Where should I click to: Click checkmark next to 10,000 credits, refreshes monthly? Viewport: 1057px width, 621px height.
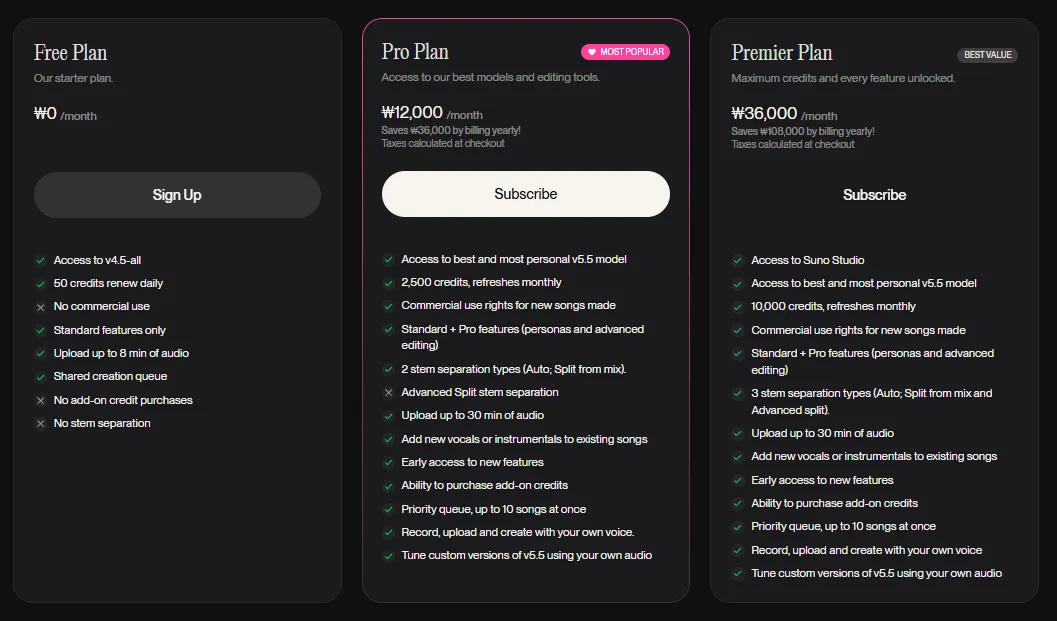point(737,307)
